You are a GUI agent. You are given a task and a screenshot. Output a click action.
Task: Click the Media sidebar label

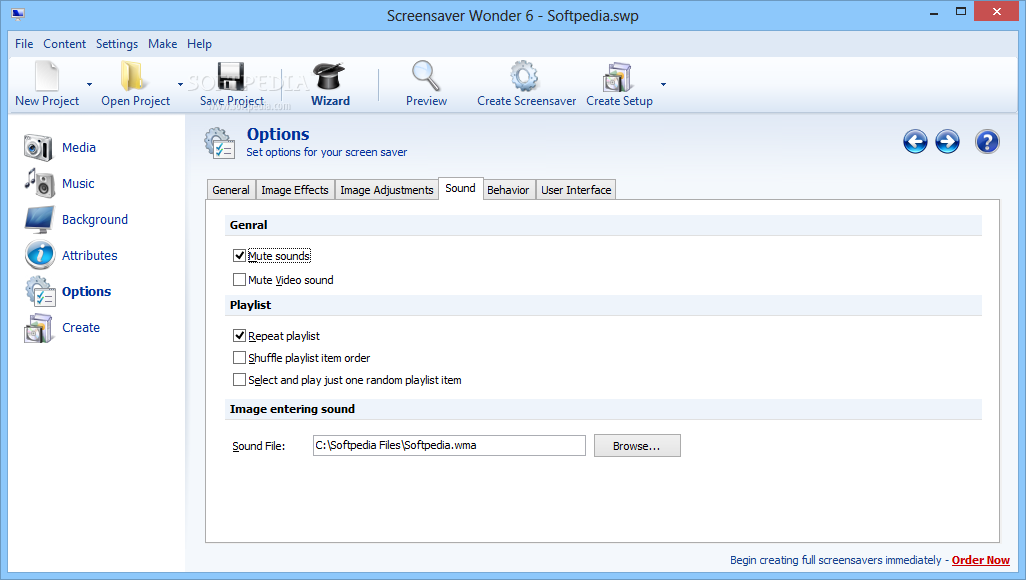coord(79,147)
